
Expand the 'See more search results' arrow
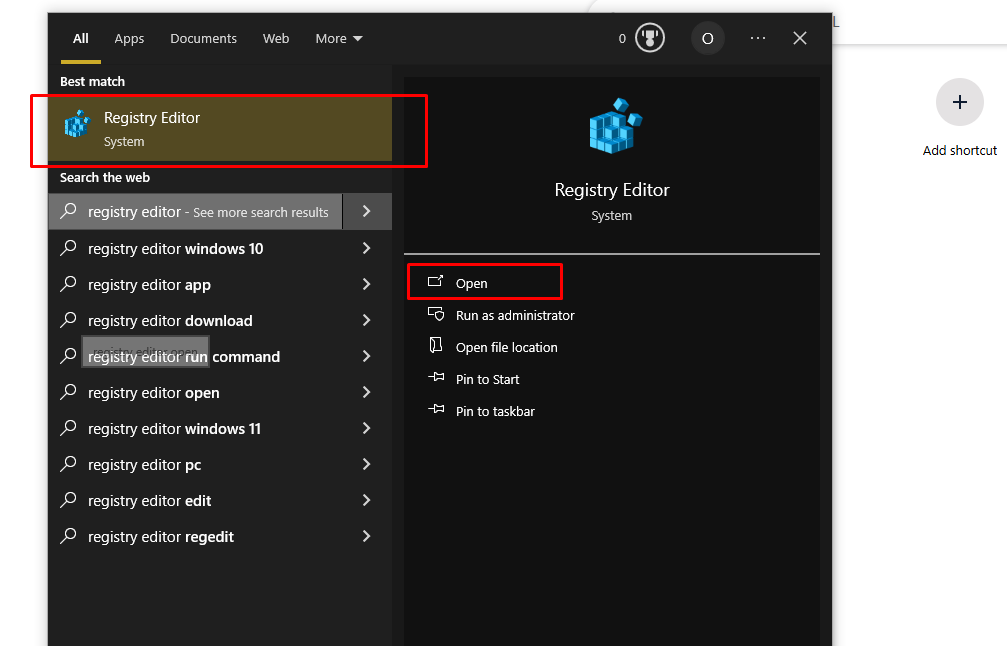point(367,211)
